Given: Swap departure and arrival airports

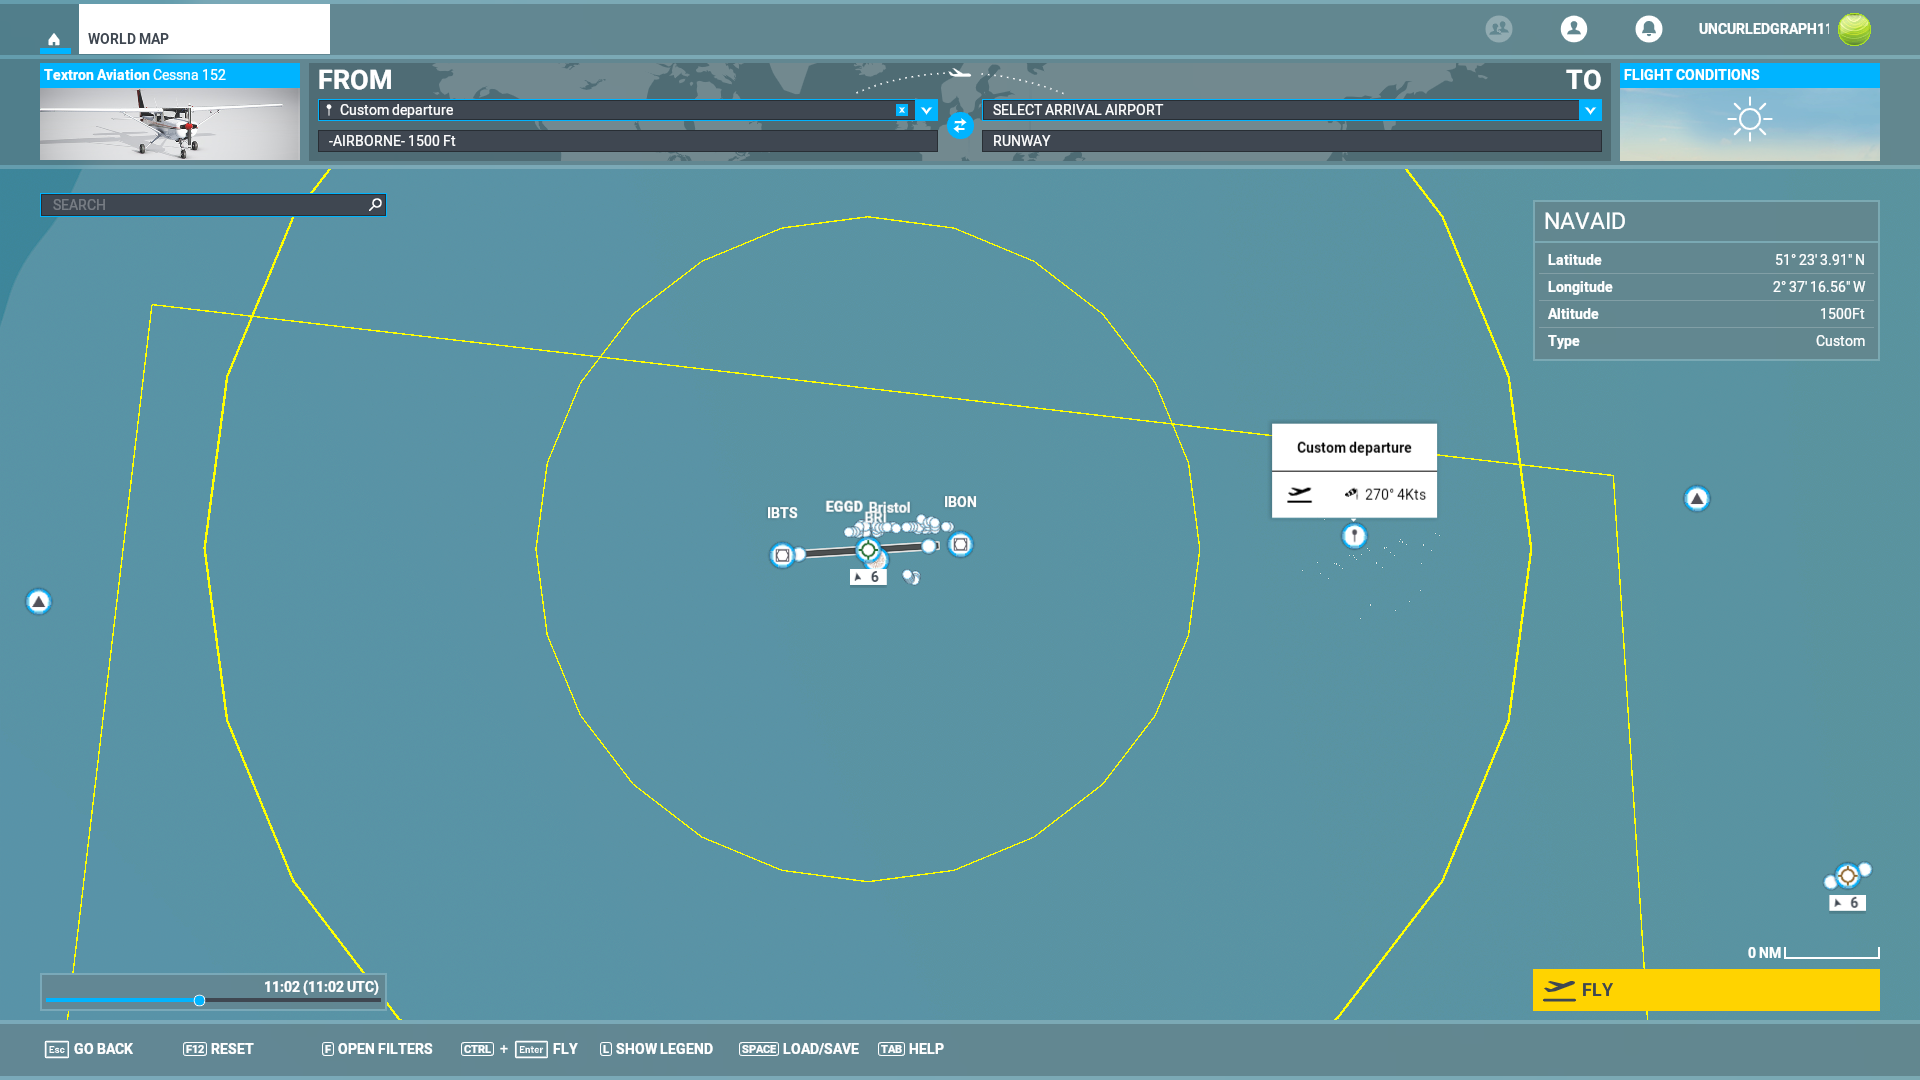Looking at the screenshot, I should (x=960, y=126).
